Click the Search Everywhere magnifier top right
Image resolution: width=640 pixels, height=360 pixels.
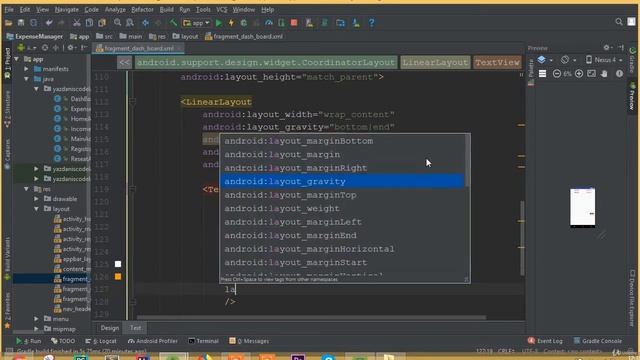pyautogui.click(x=619, y=22)
